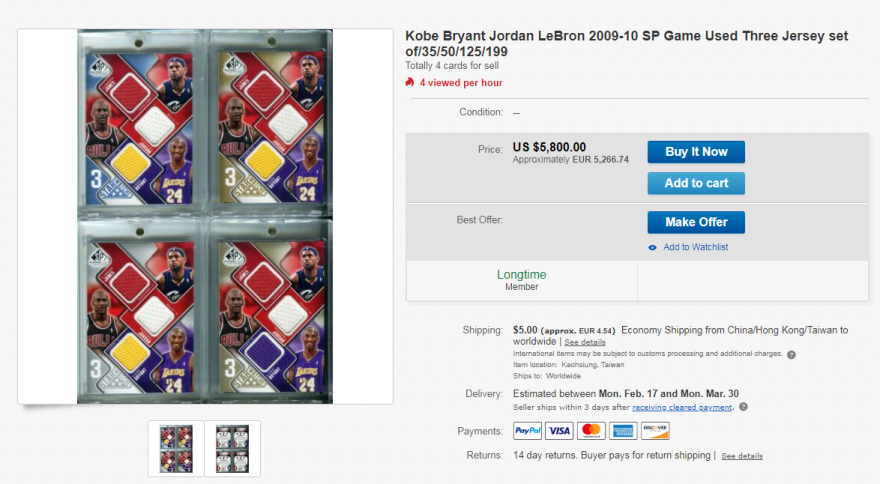The image size is (880, 484).
Task: Click the eye icon beside Add to Watchlist
Action: (x=652, y=247)
